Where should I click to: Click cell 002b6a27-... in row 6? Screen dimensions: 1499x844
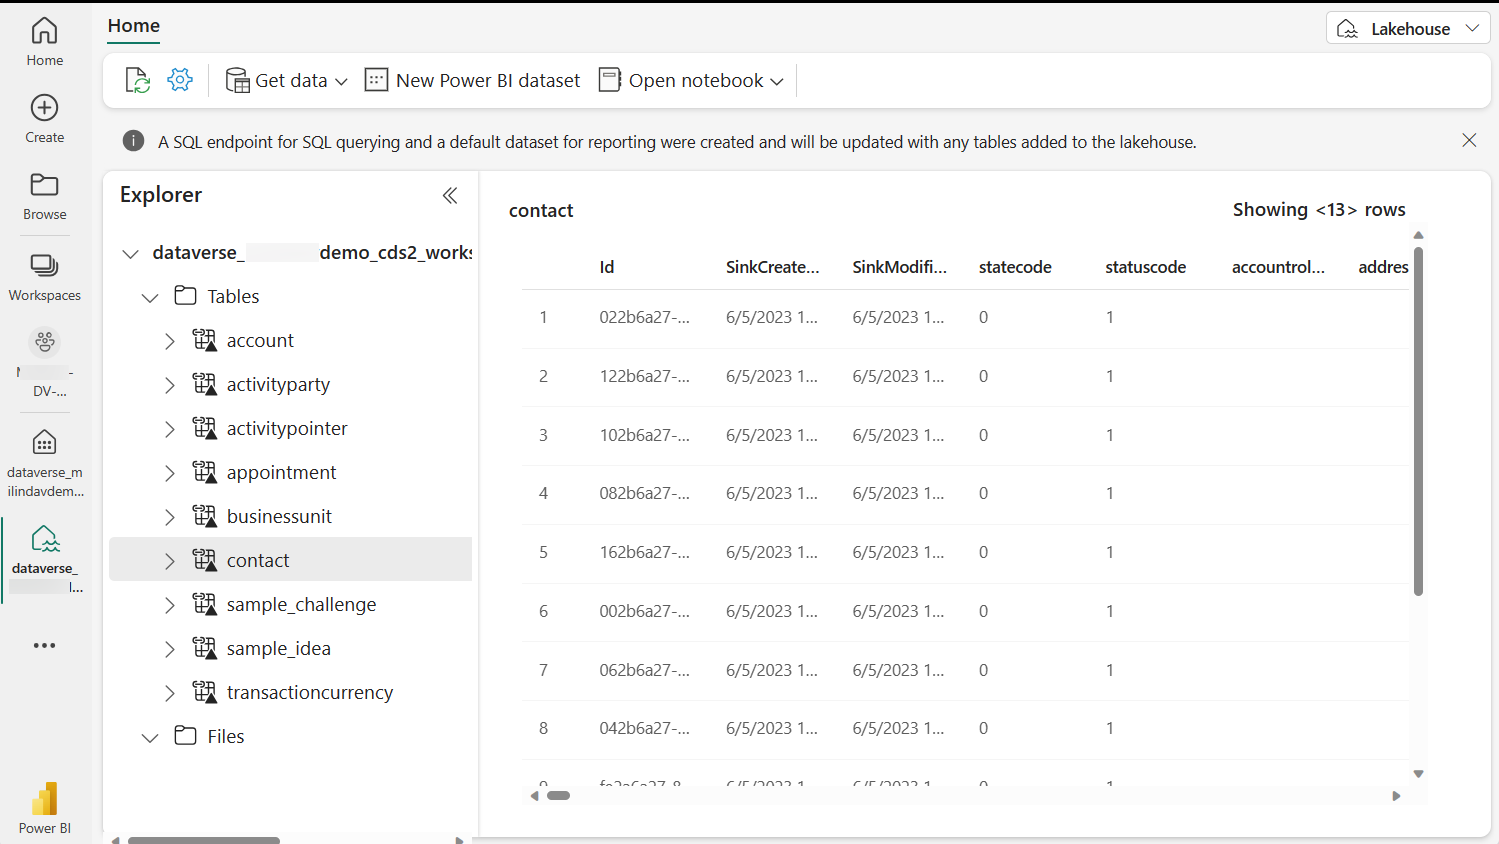pyautogui.click(x=644, y=611)
